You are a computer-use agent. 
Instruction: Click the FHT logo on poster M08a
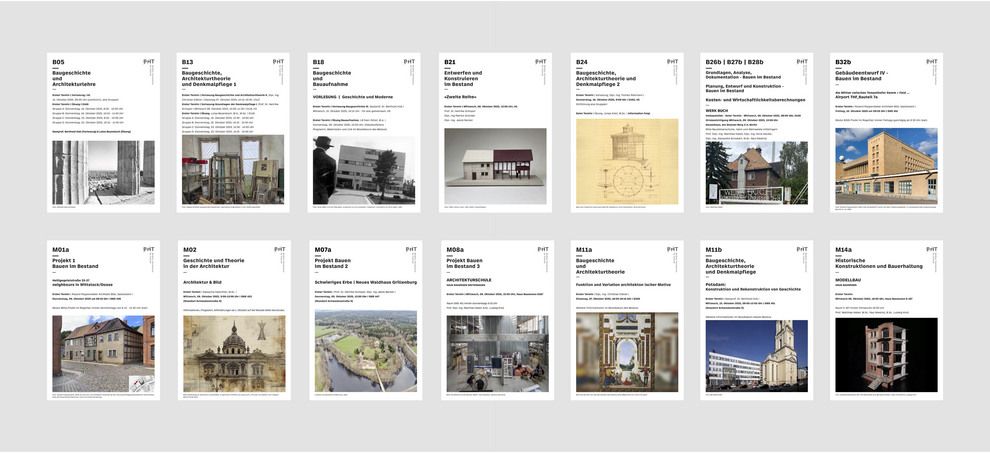coord(541,249)
